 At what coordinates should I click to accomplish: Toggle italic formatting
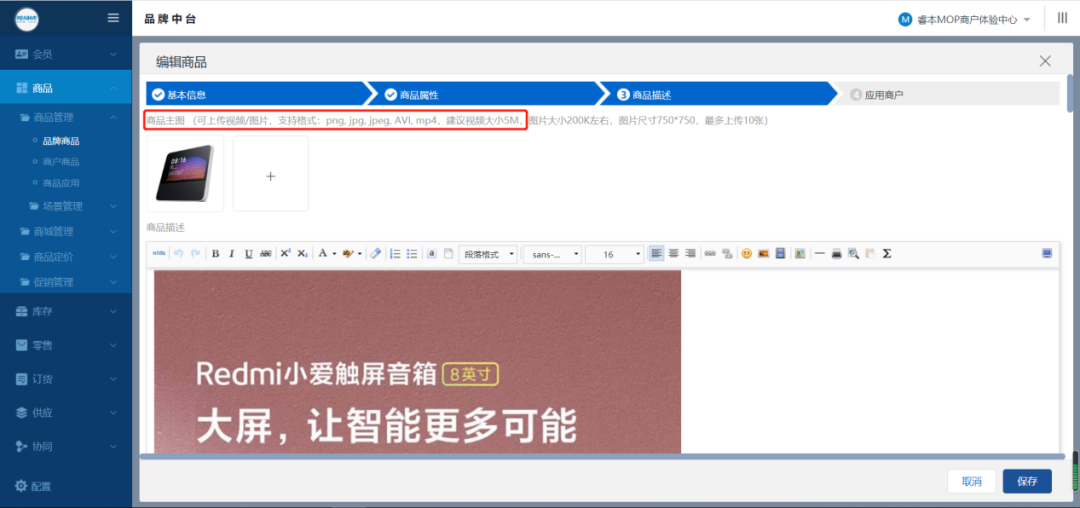(x=232, y=253)
